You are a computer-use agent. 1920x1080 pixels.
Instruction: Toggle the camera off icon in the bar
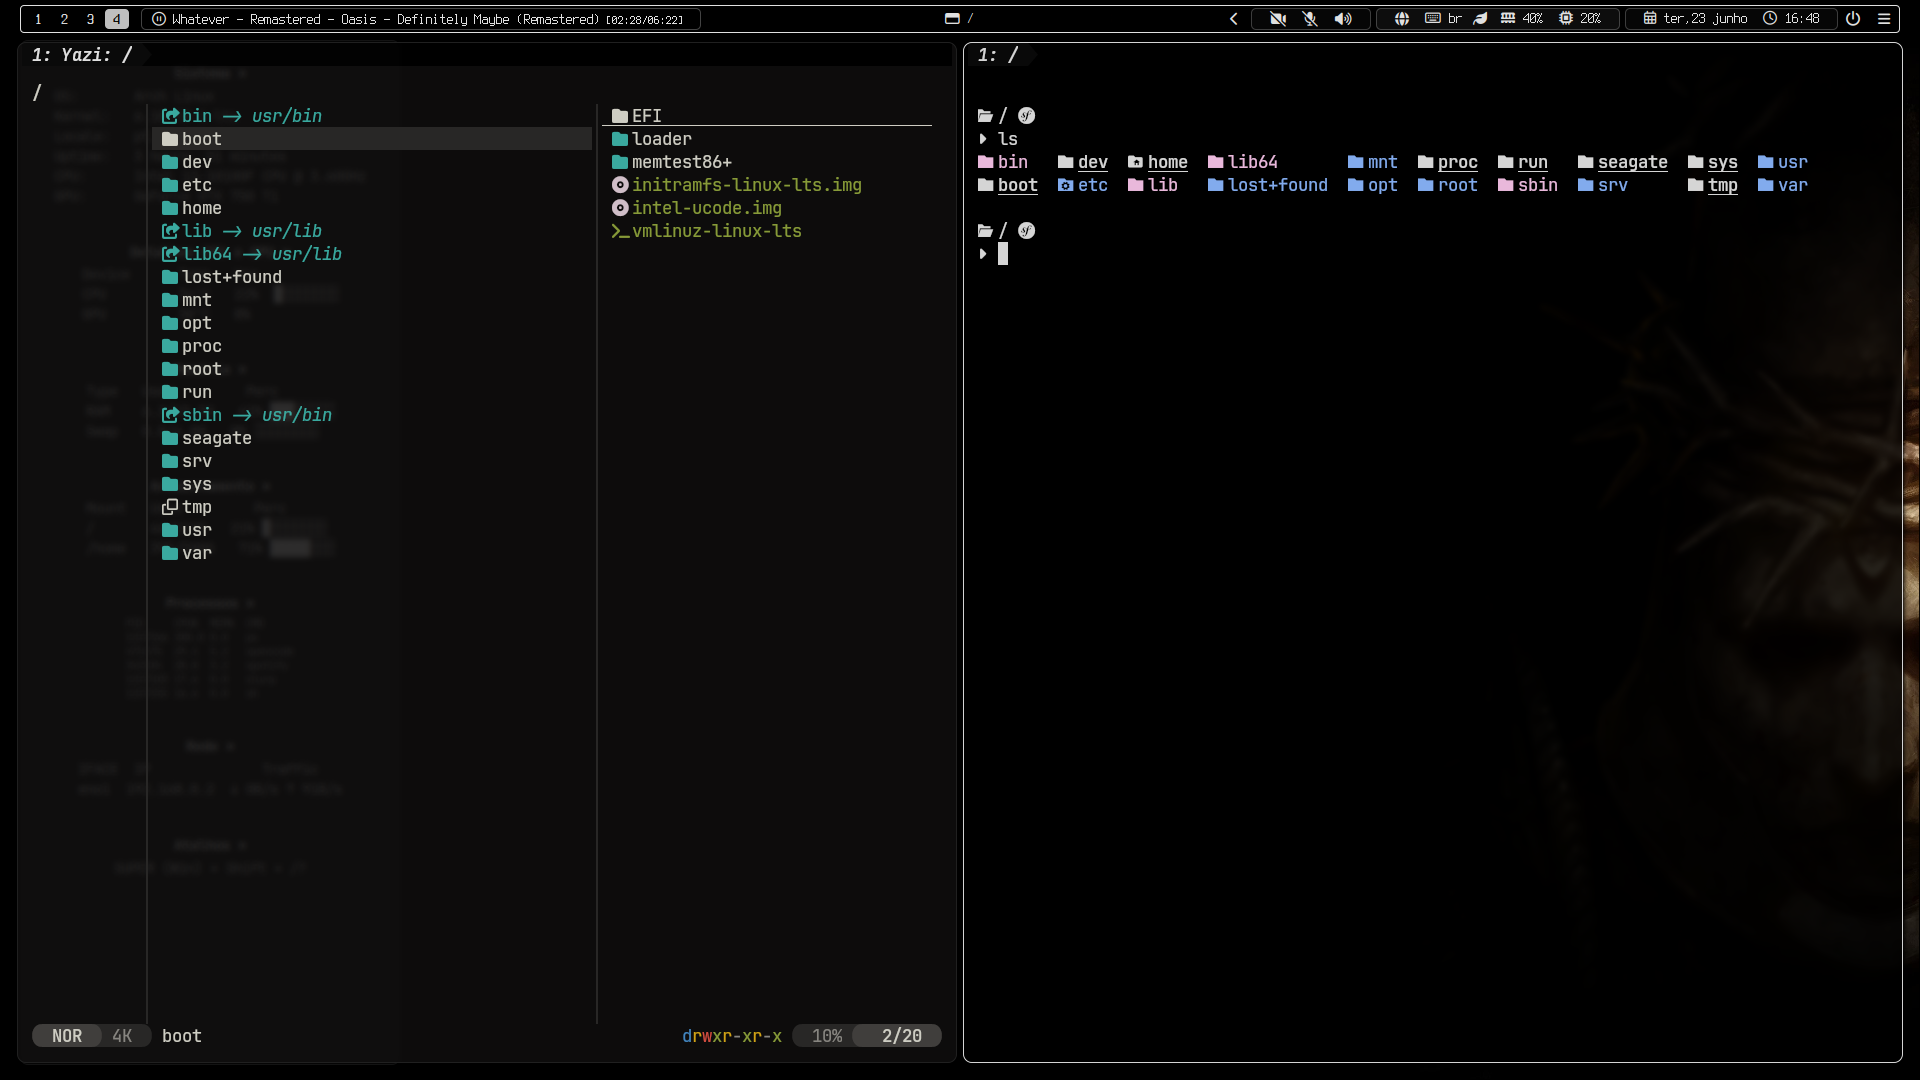point(1278,19)
